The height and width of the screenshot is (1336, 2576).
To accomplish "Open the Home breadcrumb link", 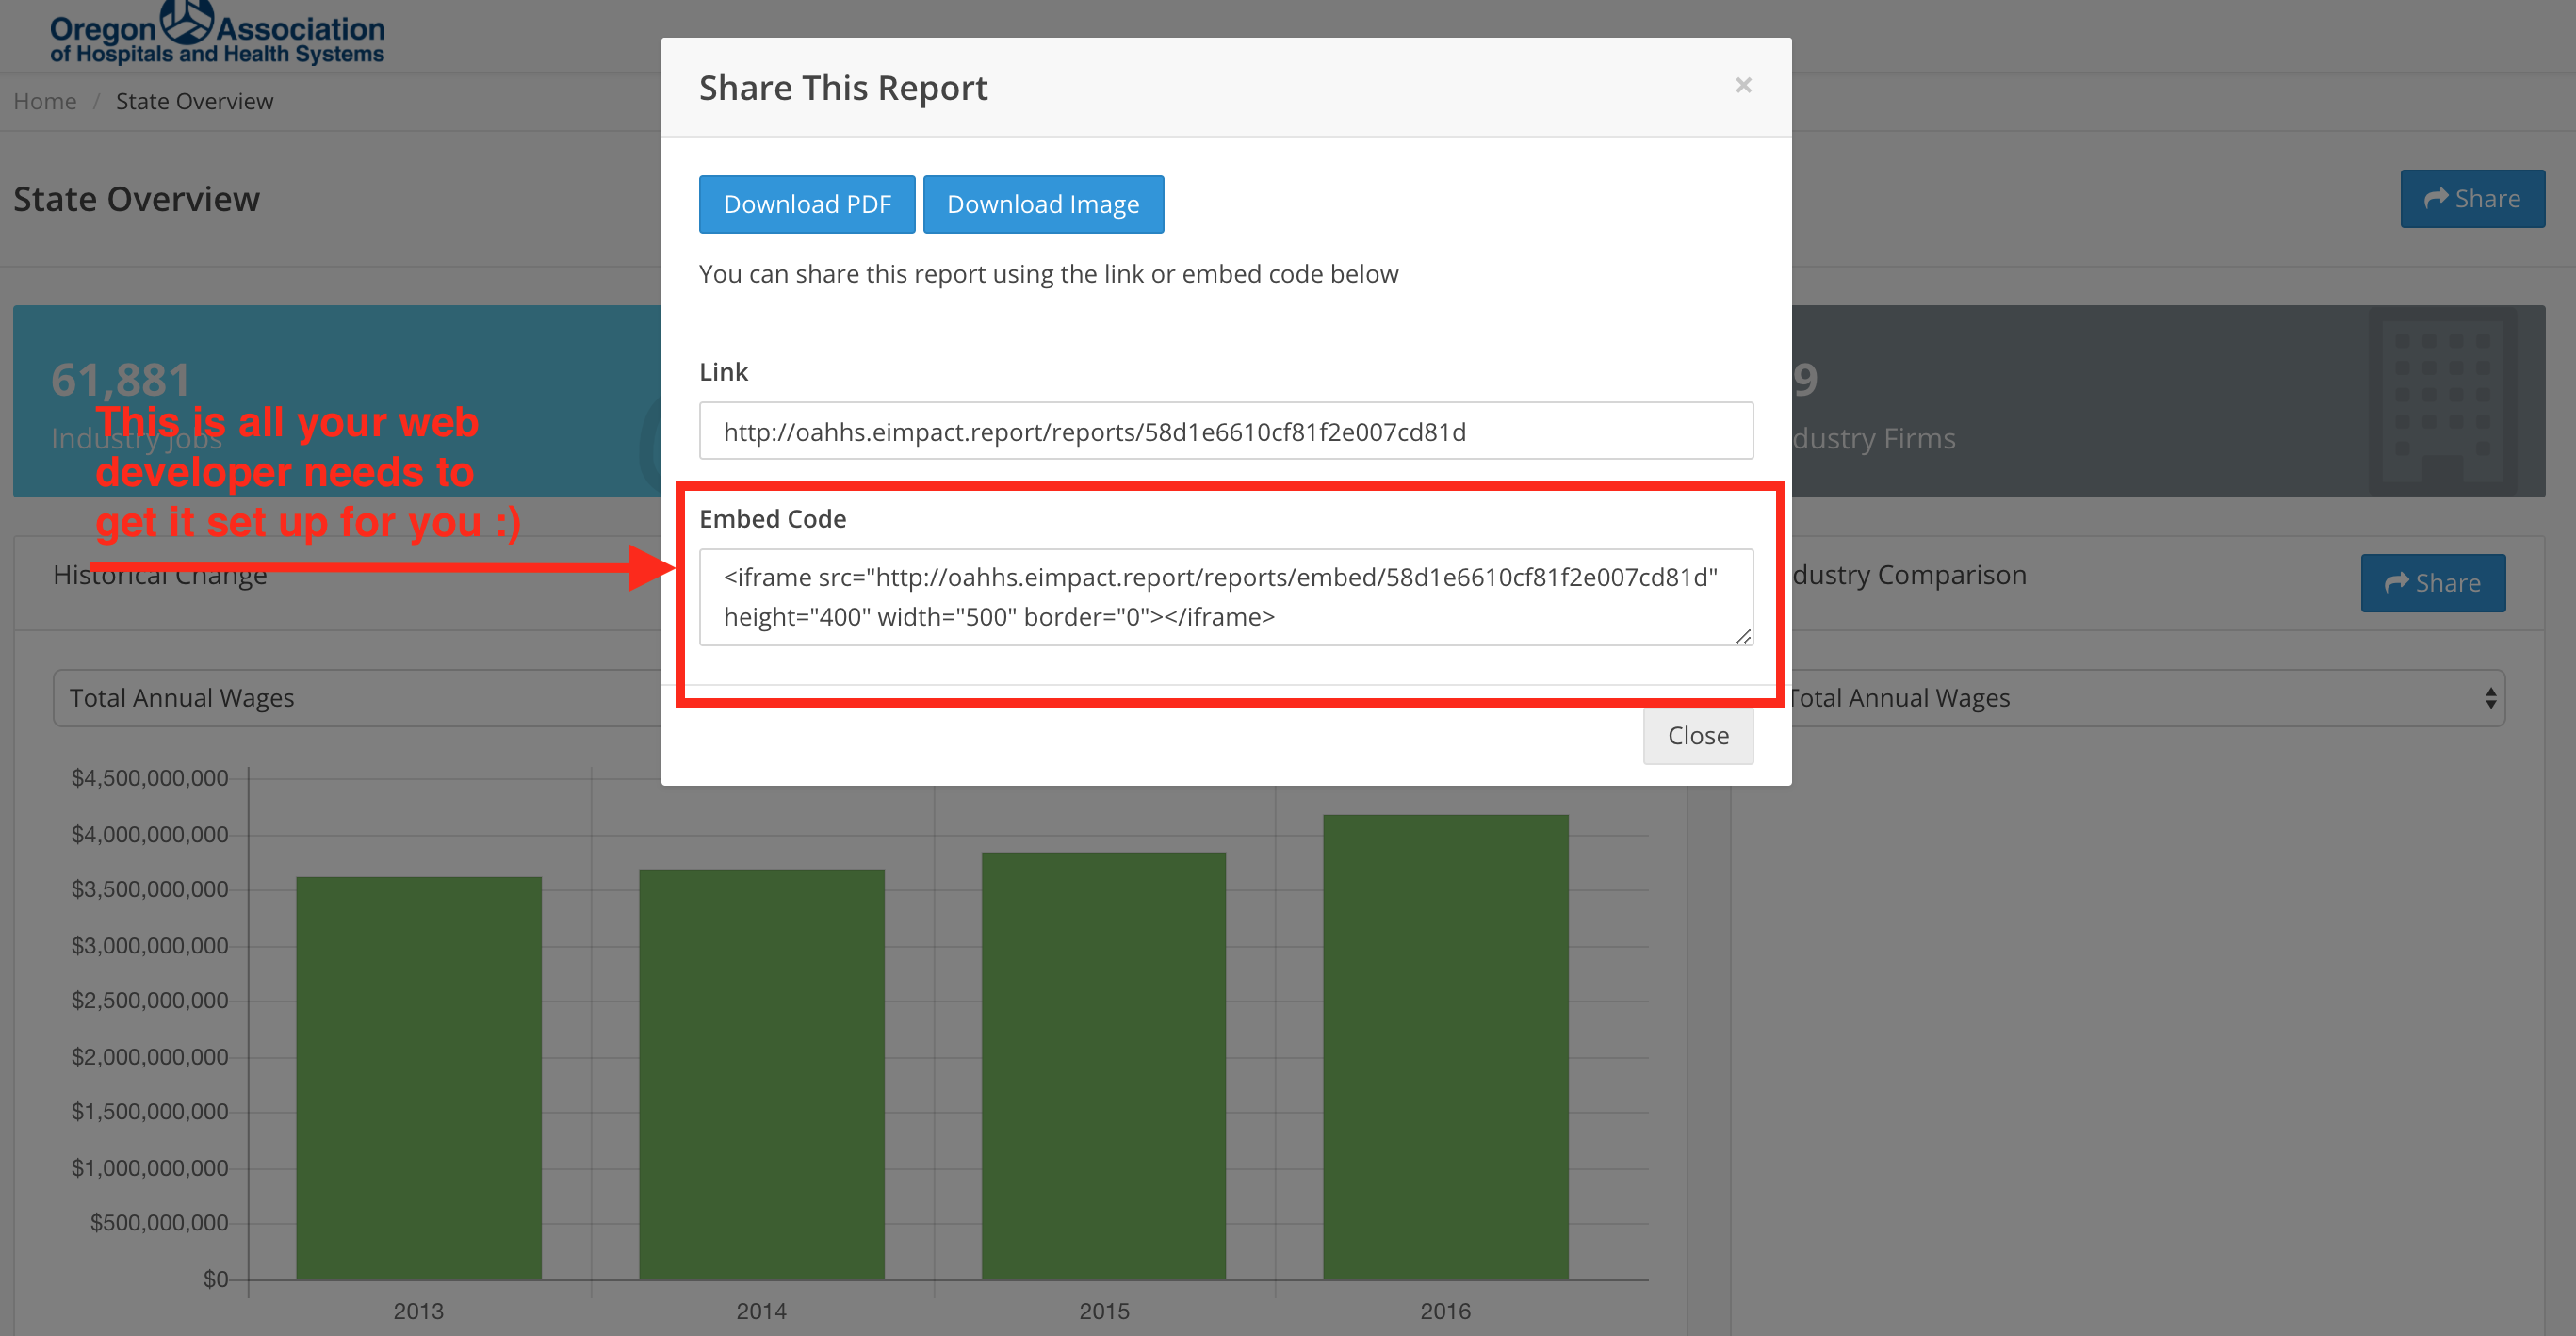I will click(45, 101).
